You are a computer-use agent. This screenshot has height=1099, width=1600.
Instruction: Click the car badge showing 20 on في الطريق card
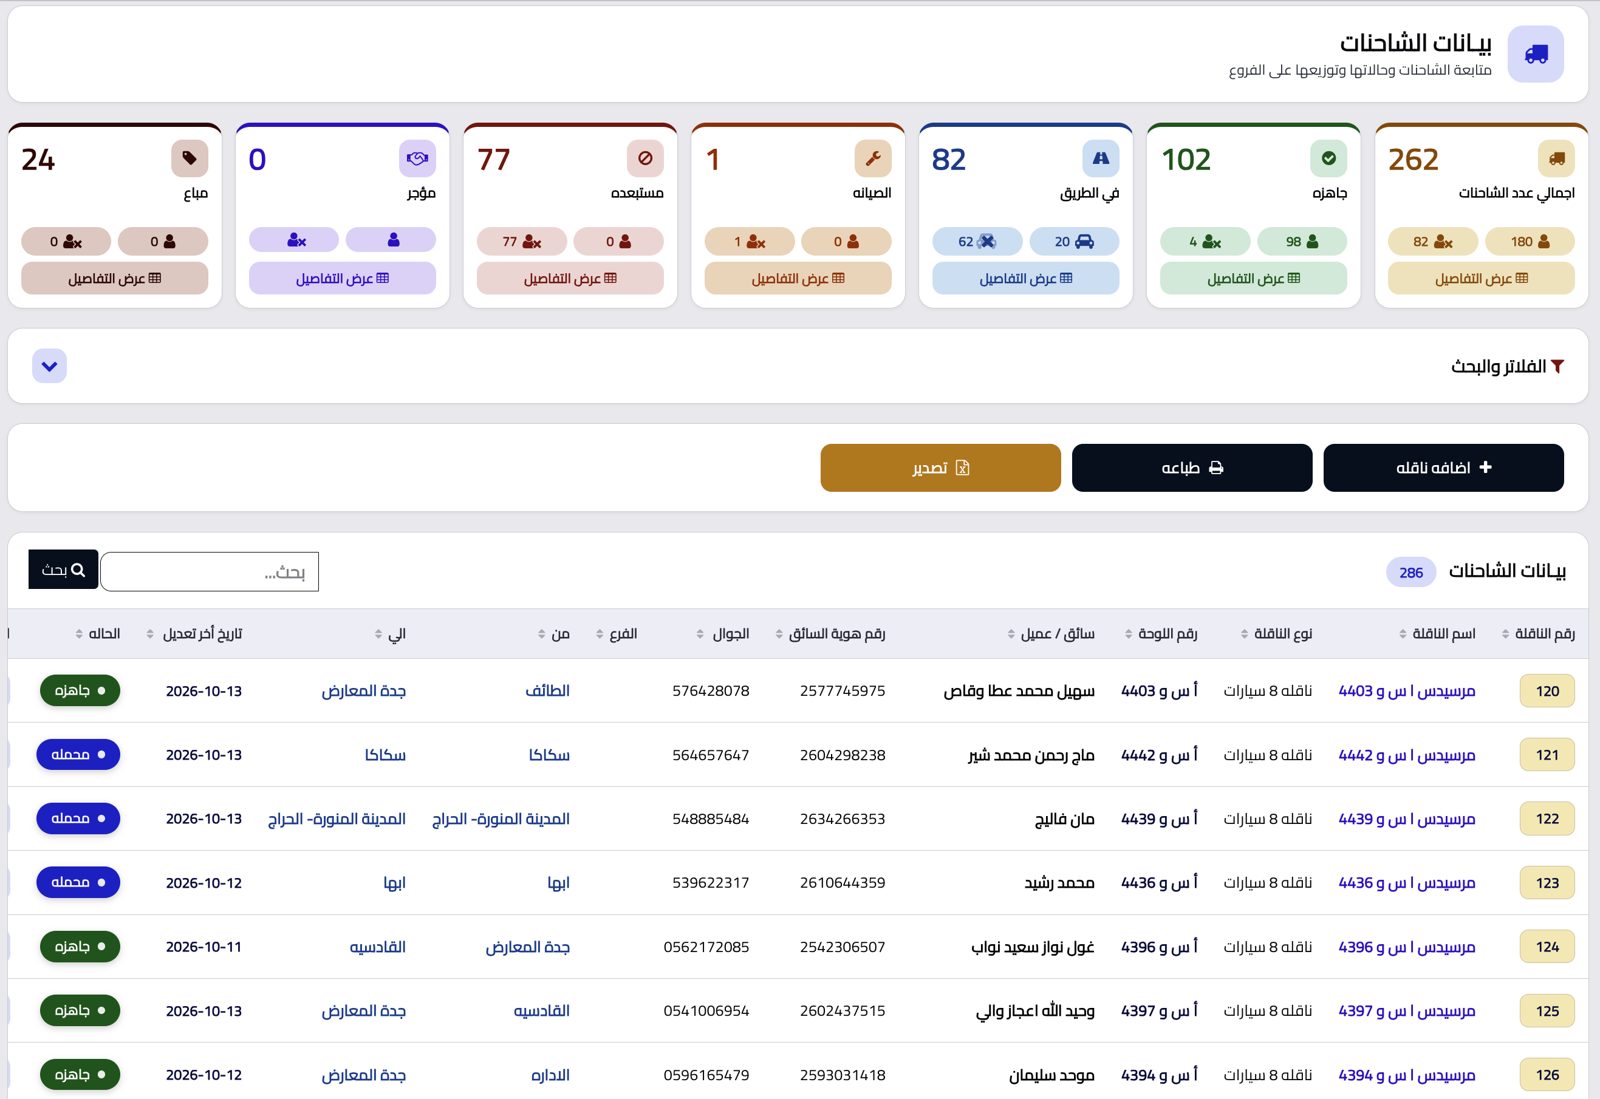(1074, 241)
